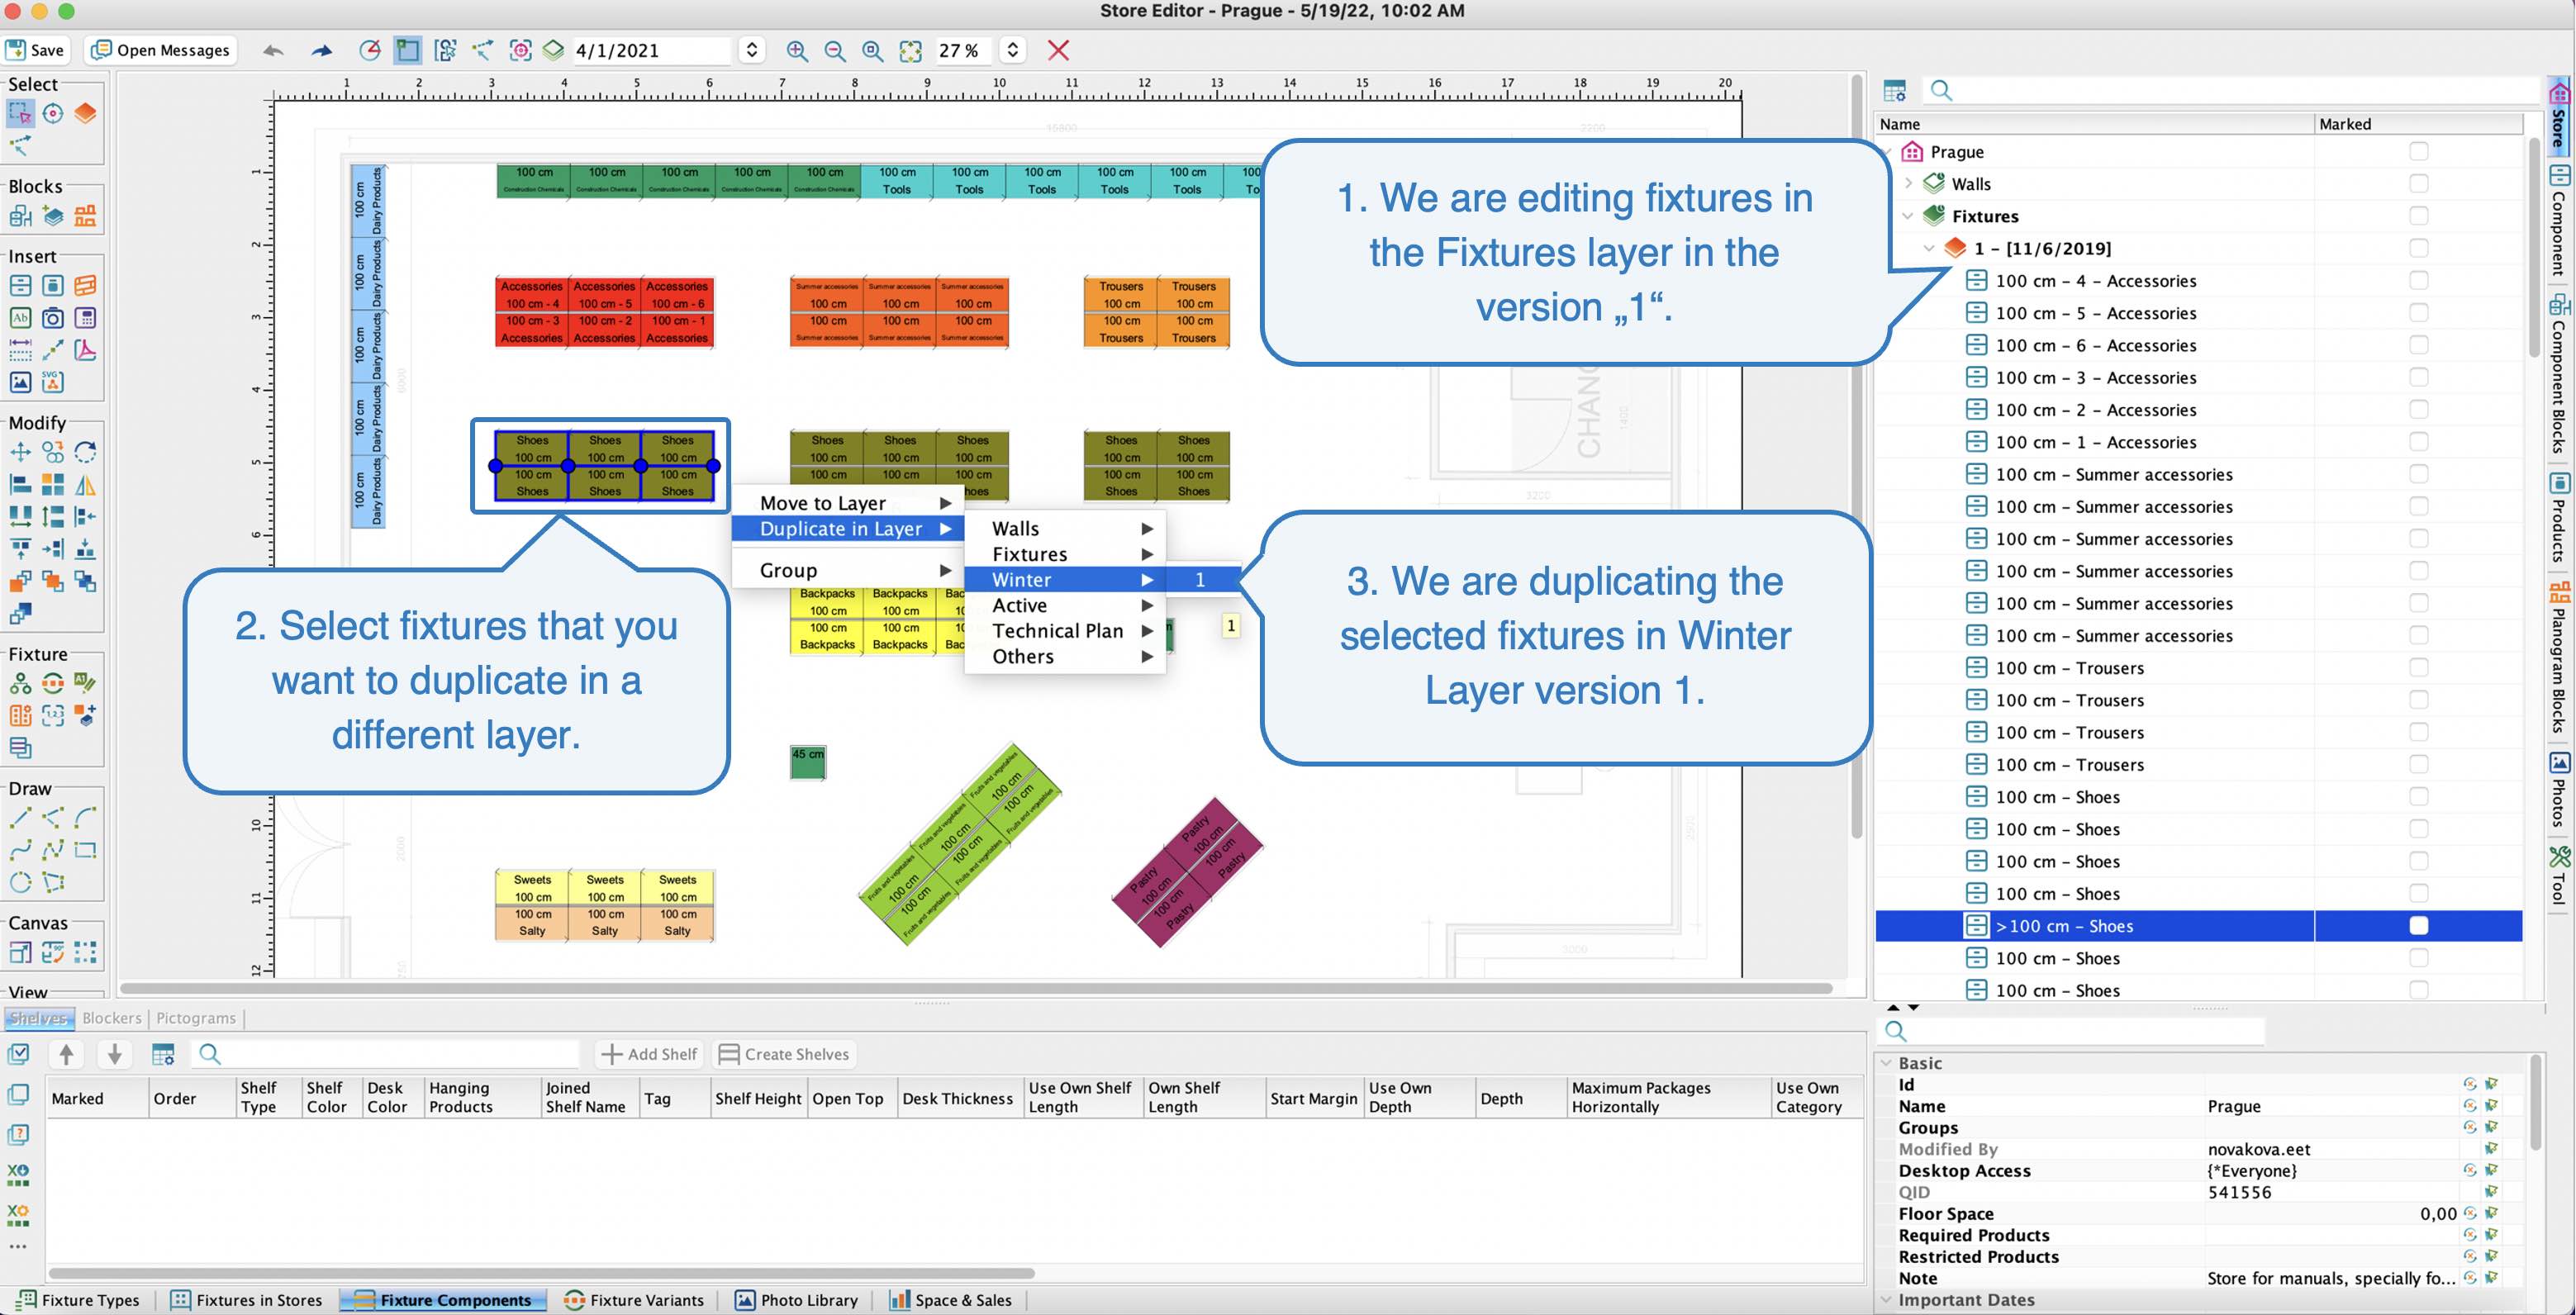Image resolution: width=2576 pixels, height=1315 pixels.
Task: Insert a photo with camera icon
Action: 53,318
